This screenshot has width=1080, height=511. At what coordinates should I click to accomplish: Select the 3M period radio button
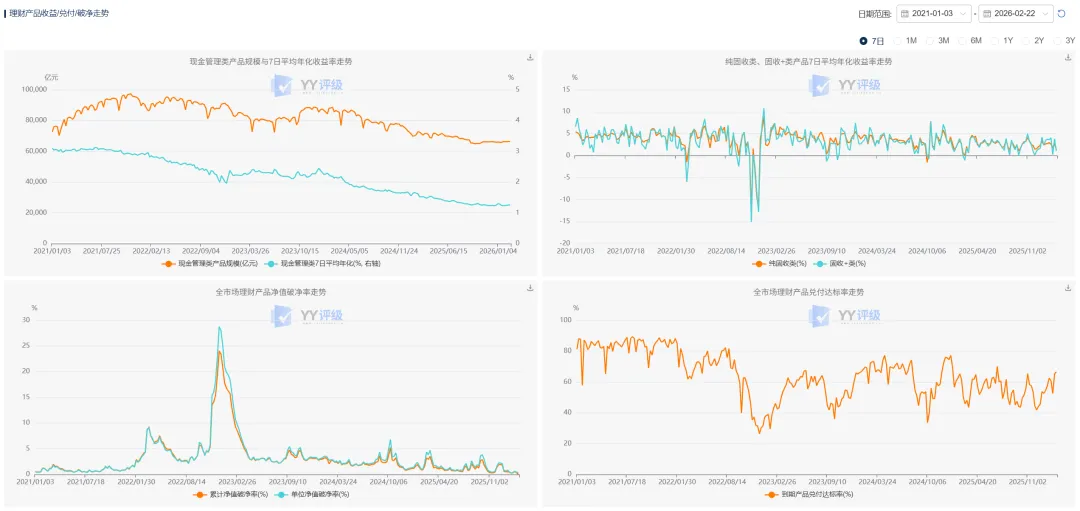tap(929, 41)
